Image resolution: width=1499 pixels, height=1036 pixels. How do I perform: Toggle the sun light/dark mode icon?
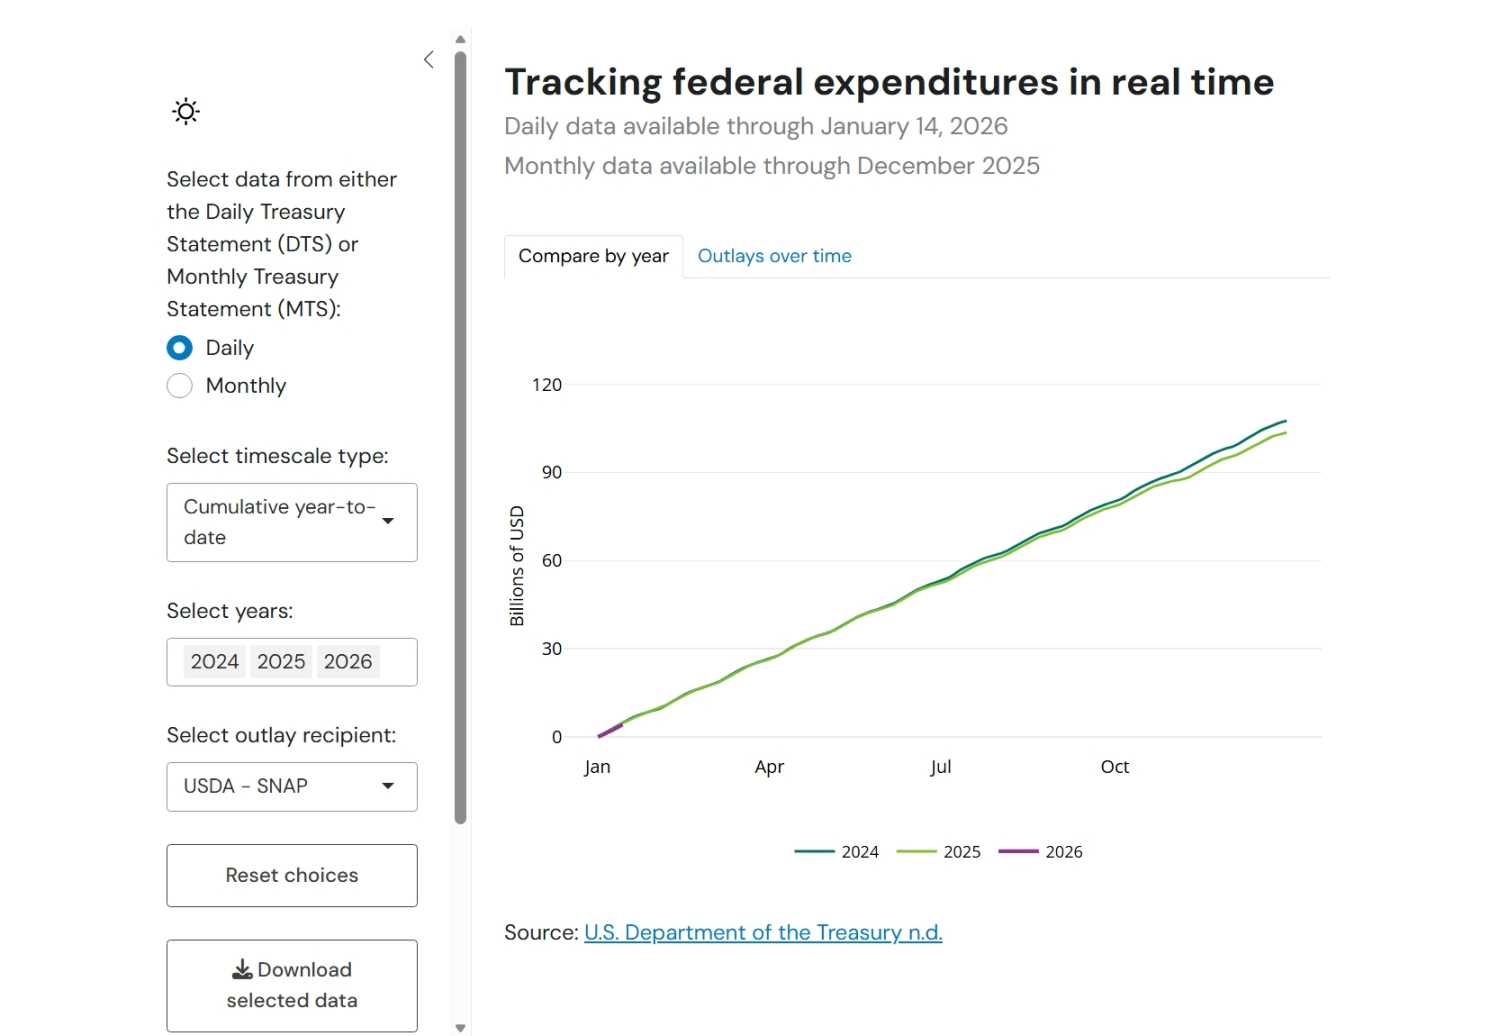coord(186,111)
